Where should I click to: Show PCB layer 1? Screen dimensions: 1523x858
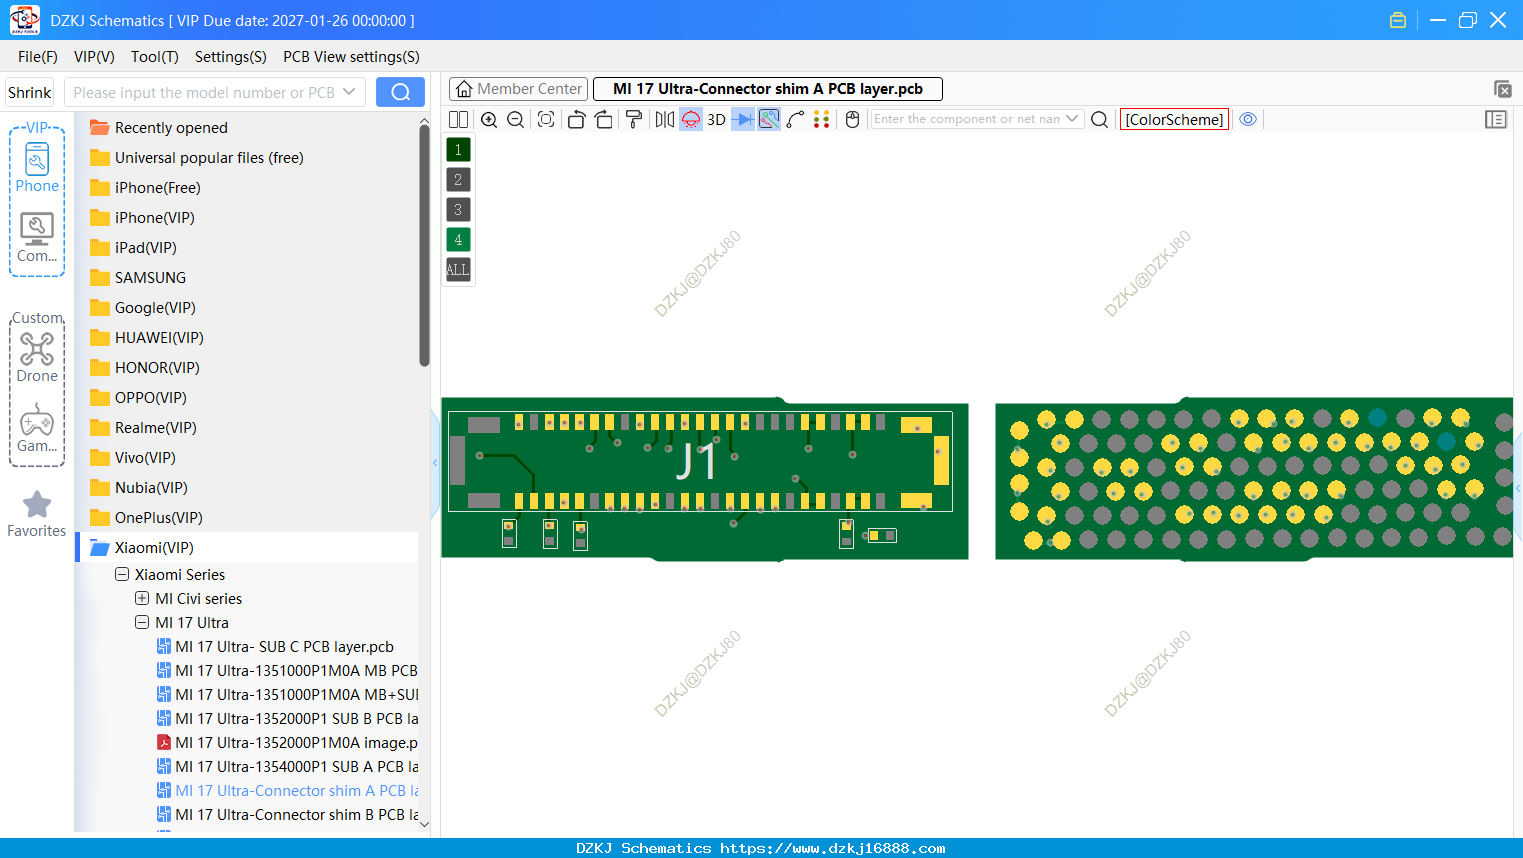pyautogui.click(x=458, y=150)
